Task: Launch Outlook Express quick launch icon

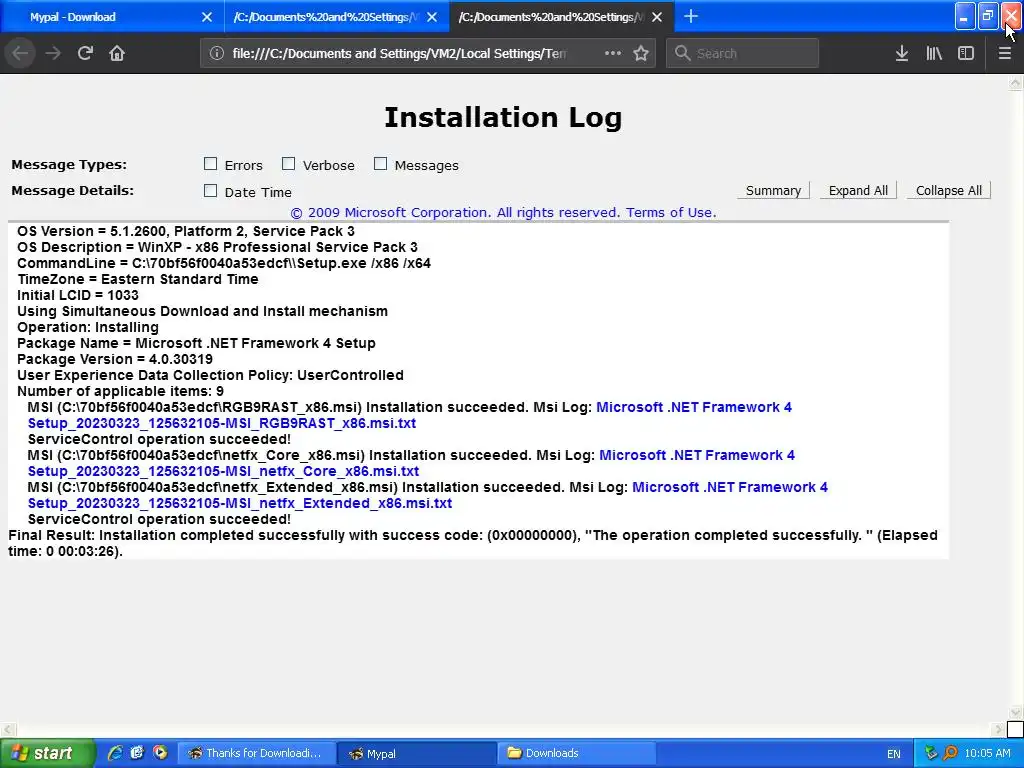Action: click(137, 753)
